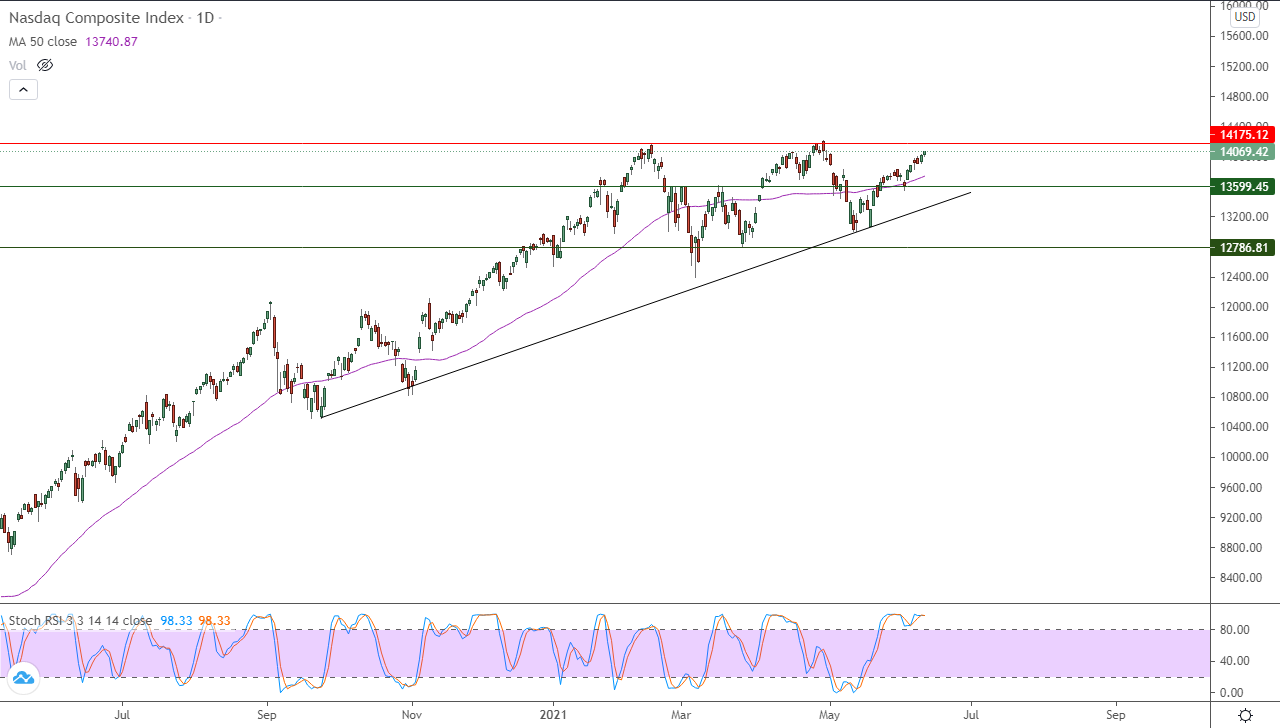This screenshot has width=1280, height=728.
Task: Click the 80.00 Stoch RSI axis label
Action: point(1234,629)
